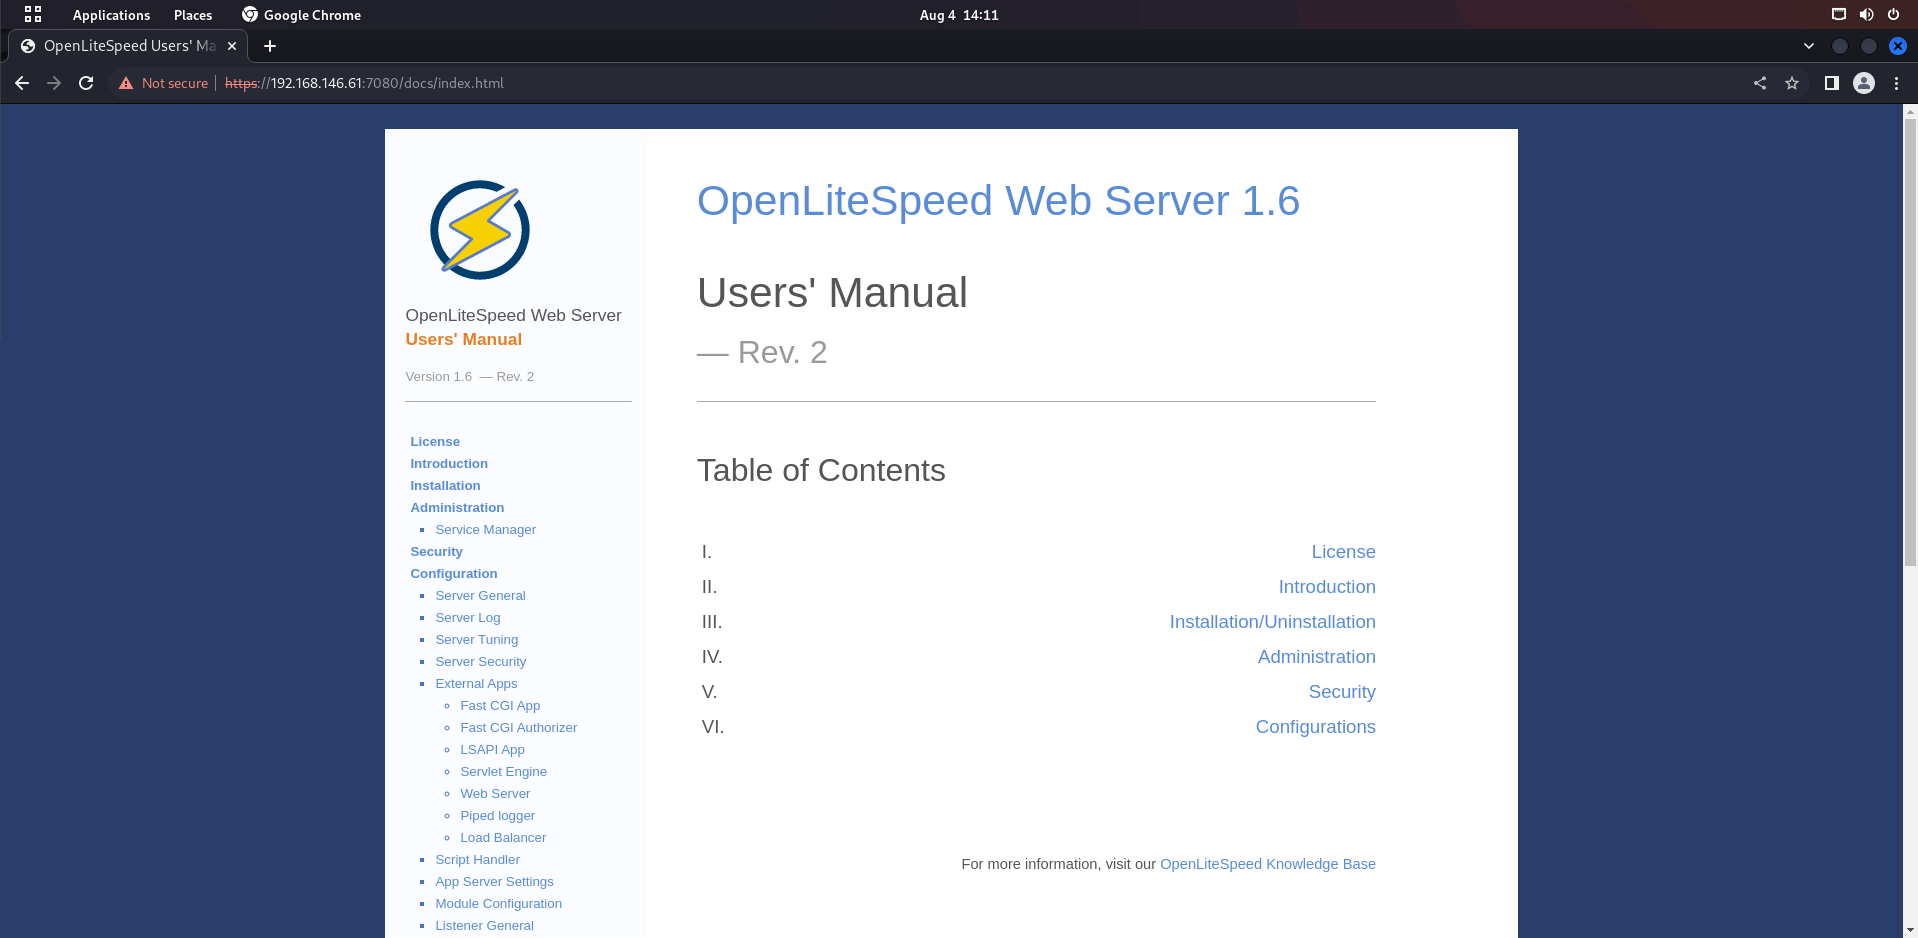Open the Google Chrome app menu

(301, 15)
